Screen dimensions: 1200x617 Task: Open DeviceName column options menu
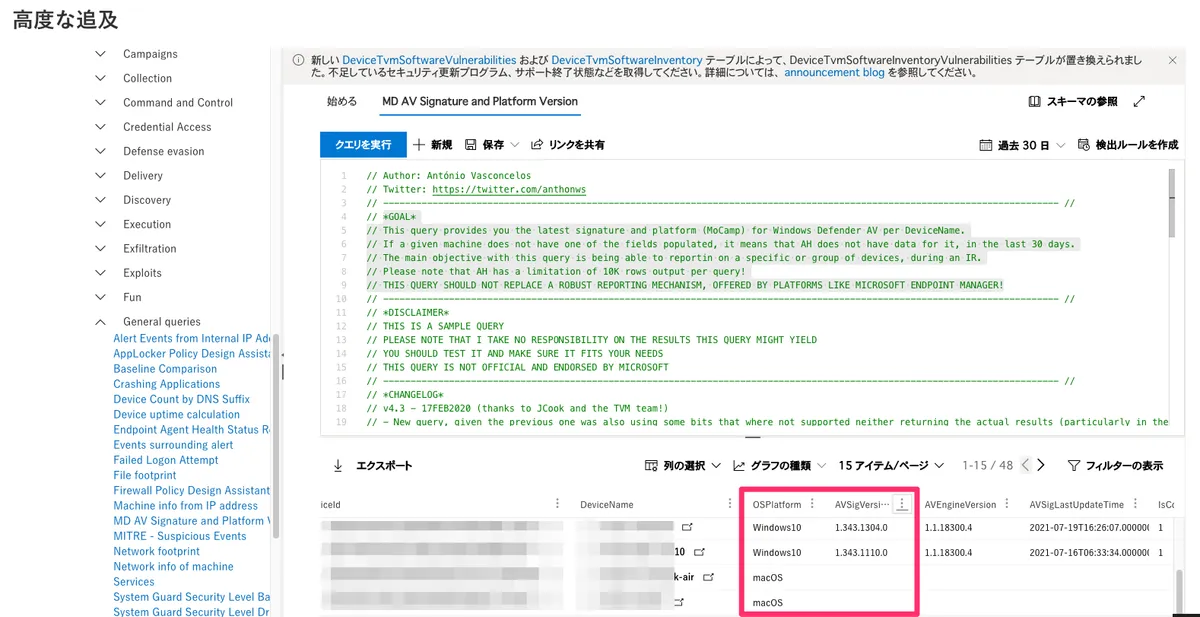coord(729,504)
